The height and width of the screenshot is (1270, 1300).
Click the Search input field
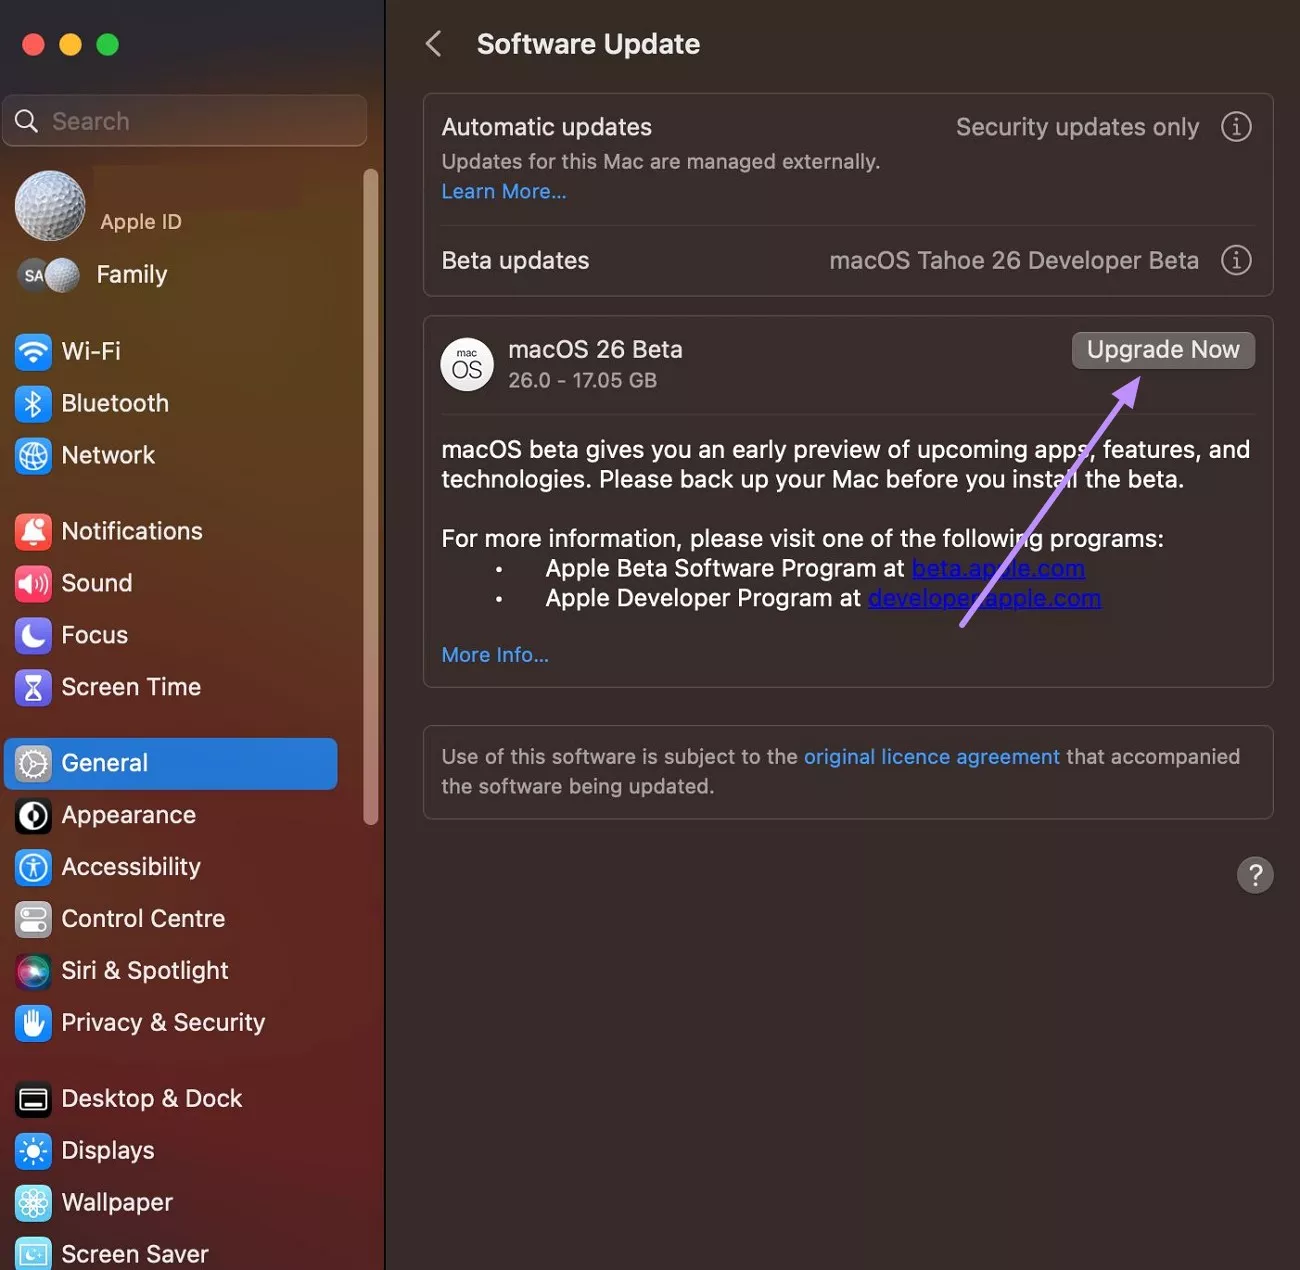click(x=185, y=121)
